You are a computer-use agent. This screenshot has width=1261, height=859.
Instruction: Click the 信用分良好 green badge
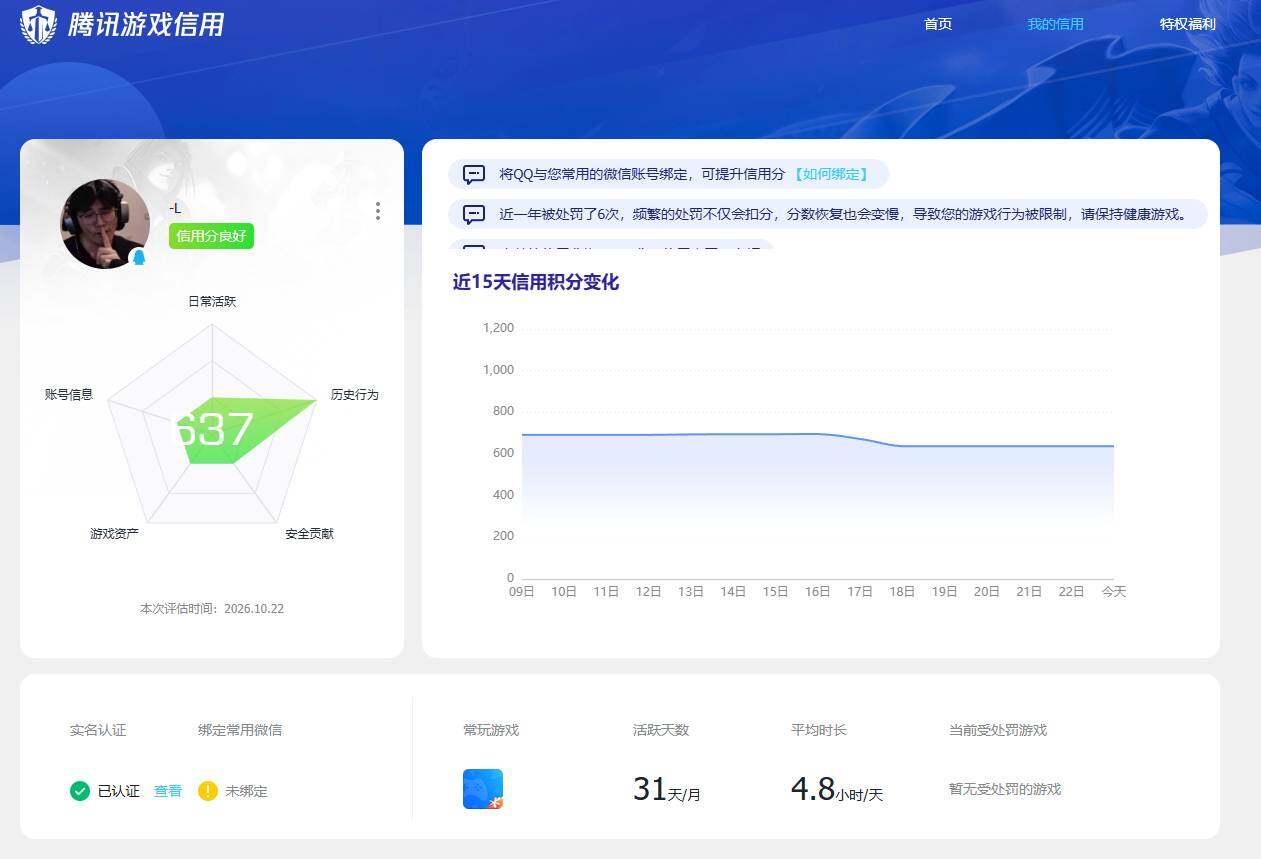211,236
